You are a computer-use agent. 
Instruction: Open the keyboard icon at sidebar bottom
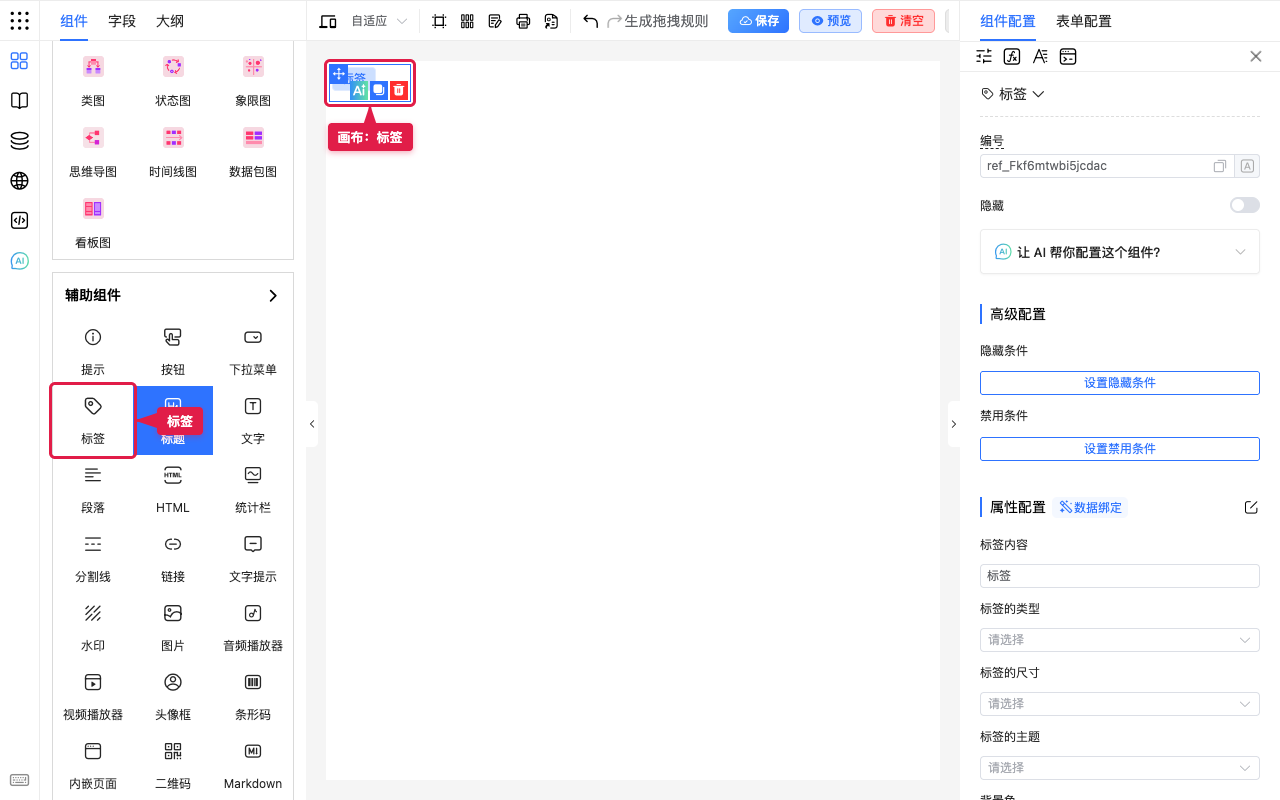(19, 780)
